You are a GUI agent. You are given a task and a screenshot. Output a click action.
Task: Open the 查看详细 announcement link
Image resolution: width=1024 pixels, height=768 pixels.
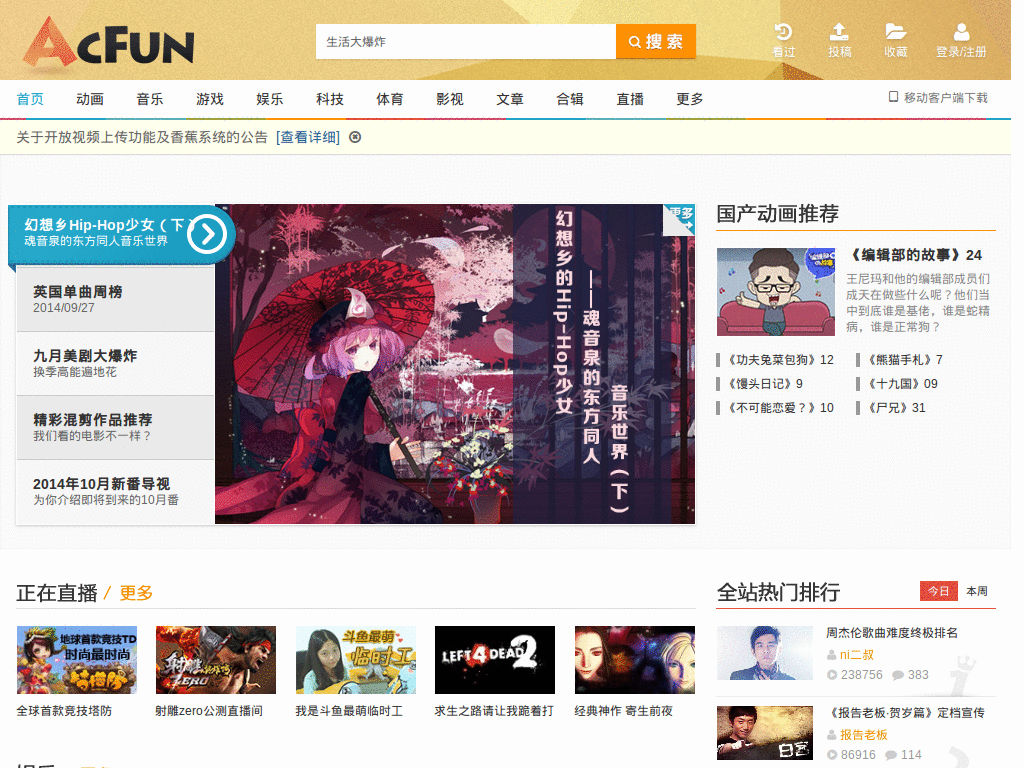pyautogui.click(x=310, y=137)
